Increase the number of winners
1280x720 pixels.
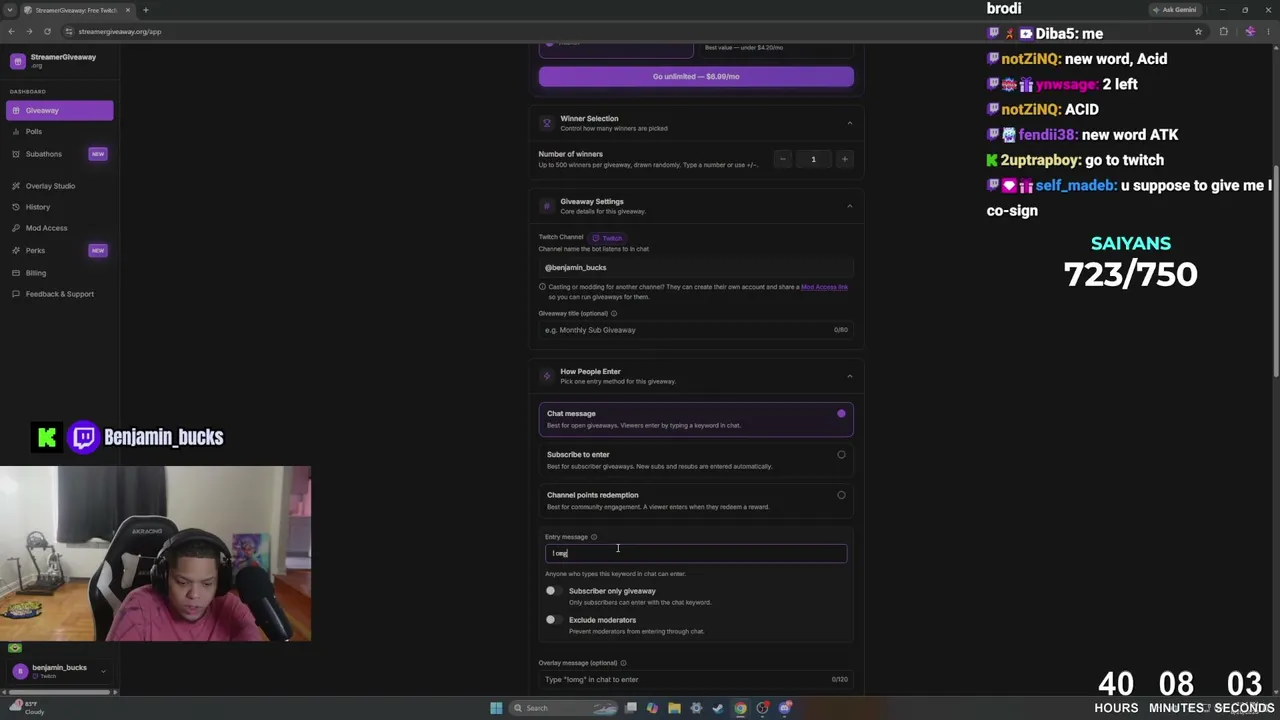[x=844, y=159]
